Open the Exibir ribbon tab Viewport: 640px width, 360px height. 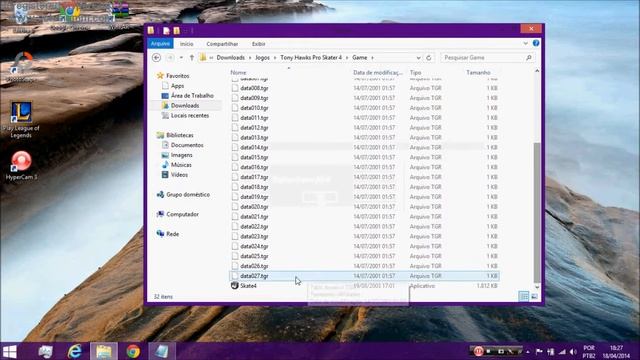[x=258, y=43]
